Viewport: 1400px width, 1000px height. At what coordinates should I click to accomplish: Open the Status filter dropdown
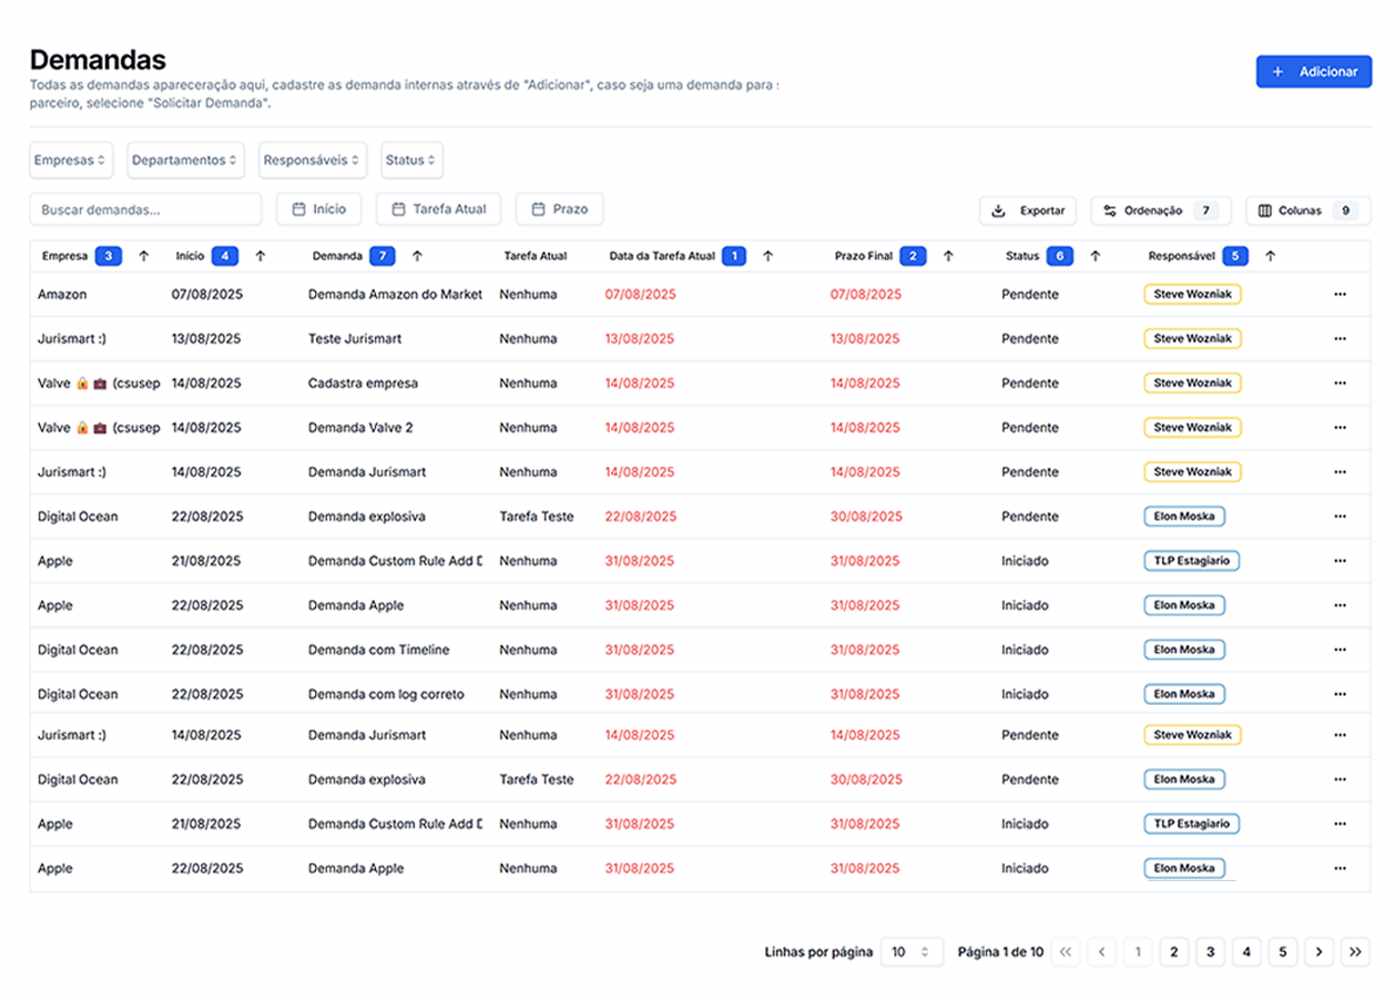(x=411, y=160)
